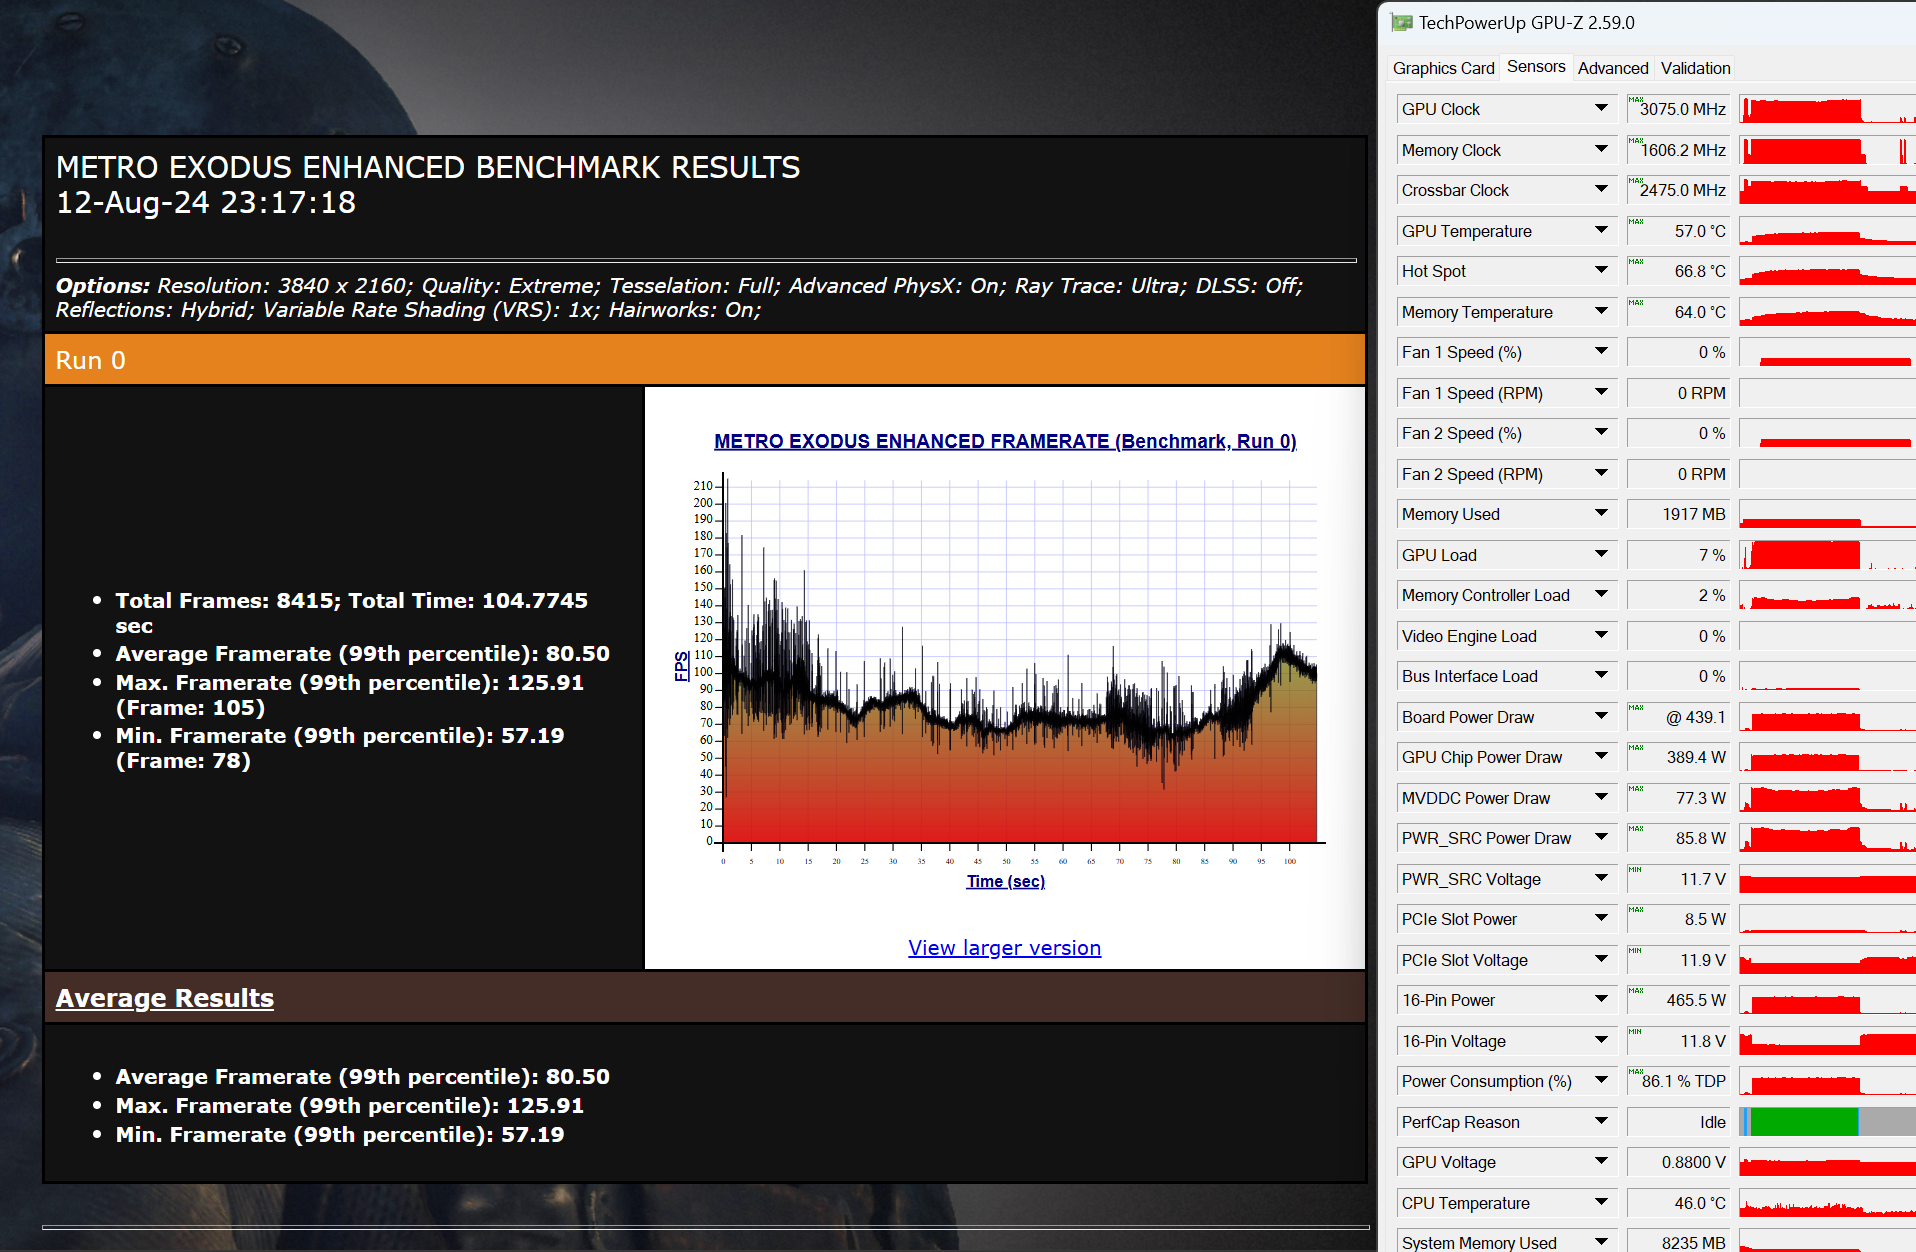
Task: Expand the System Memory Used dropdown
Action: point(1601,1242)
